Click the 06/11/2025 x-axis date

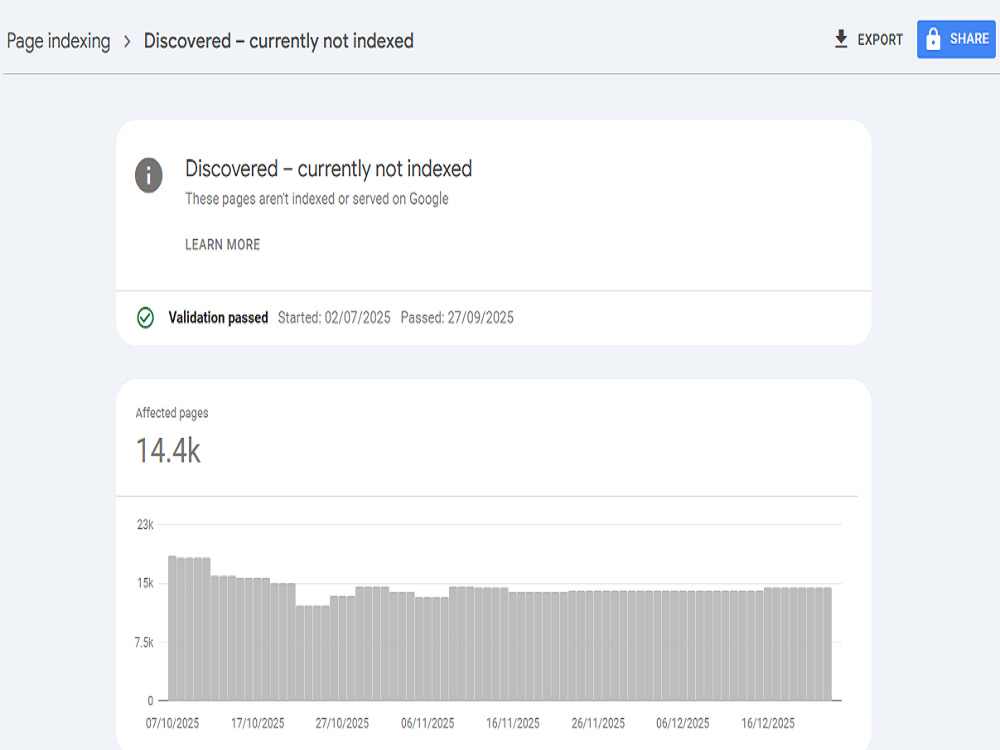coord(428,723)
